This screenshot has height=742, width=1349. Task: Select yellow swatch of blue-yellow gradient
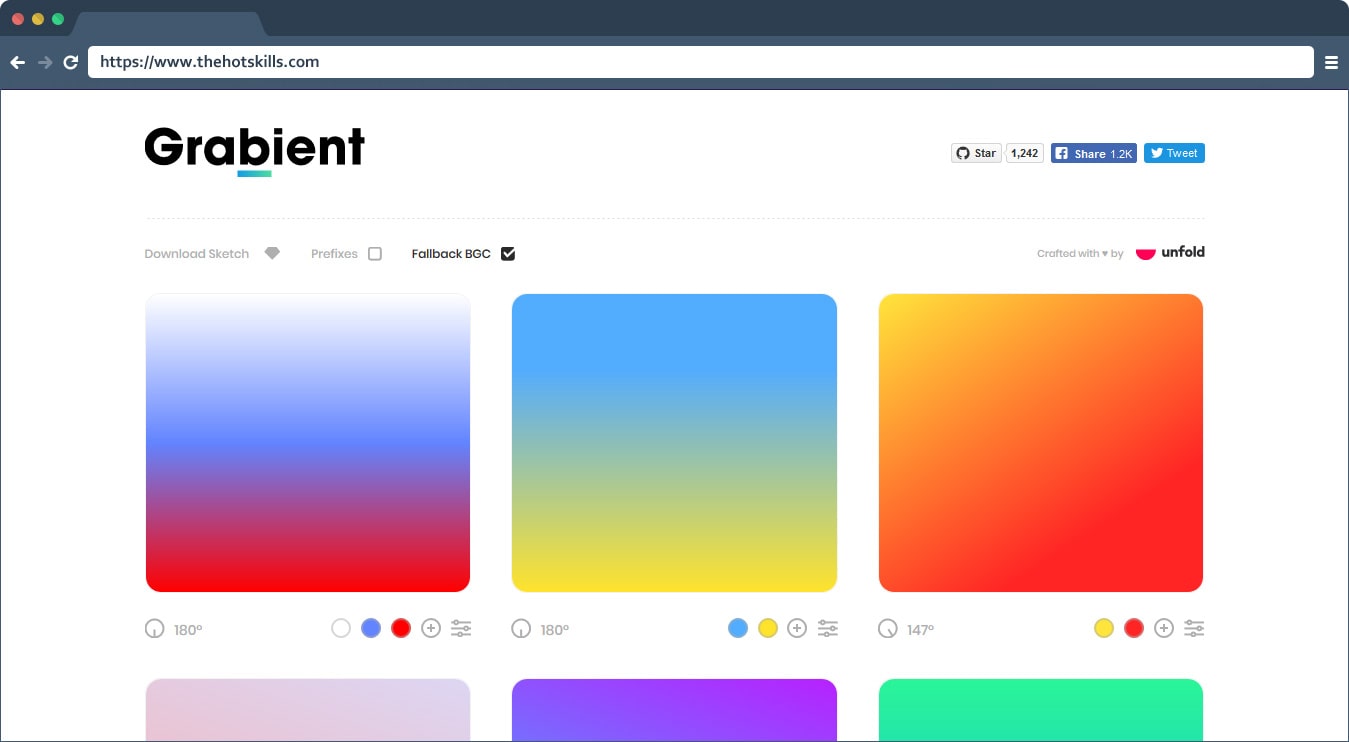768,628
